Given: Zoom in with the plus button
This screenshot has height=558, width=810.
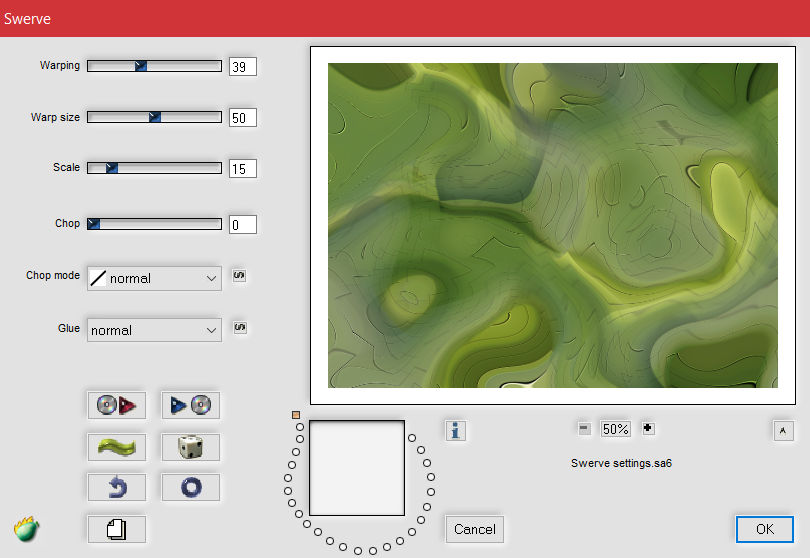Looking at the screenshot, I should pyautogui.click(x=648, y=428).
